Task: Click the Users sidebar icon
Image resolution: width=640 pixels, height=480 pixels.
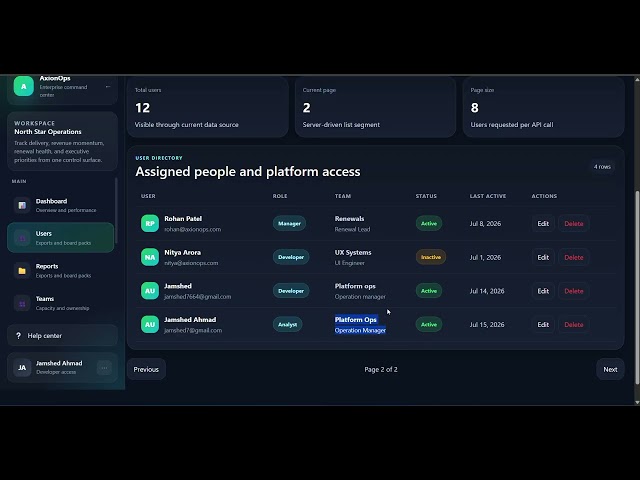Action: tap(22, 238)
